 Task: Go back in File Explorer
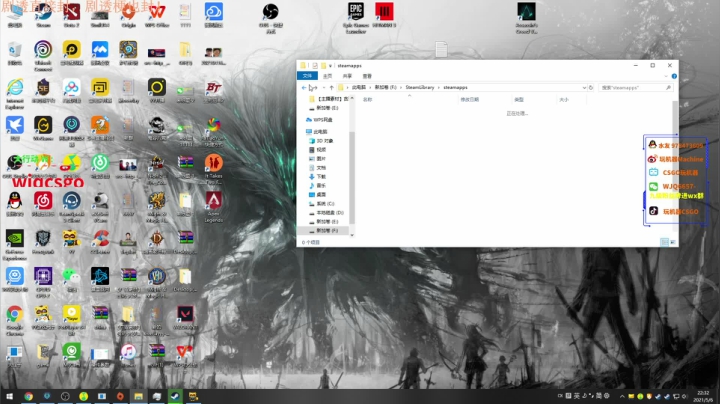click(304, 87)
